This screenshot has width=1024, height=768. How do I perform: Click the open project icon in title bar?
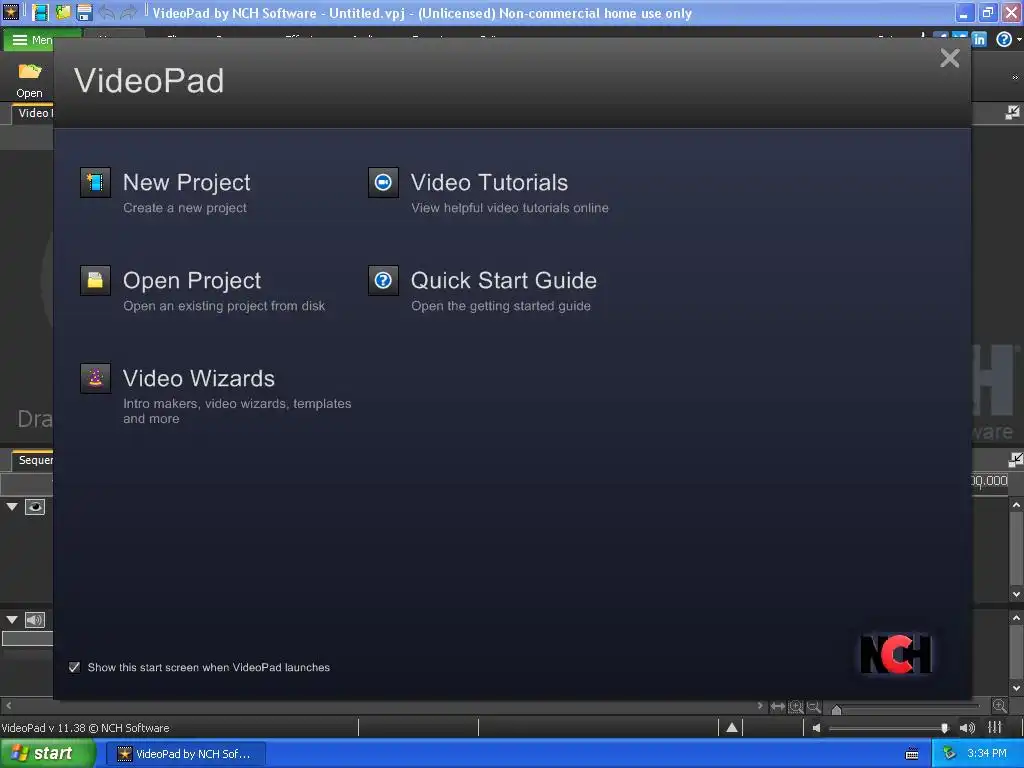pyautogui.click(x=63, y=12)
